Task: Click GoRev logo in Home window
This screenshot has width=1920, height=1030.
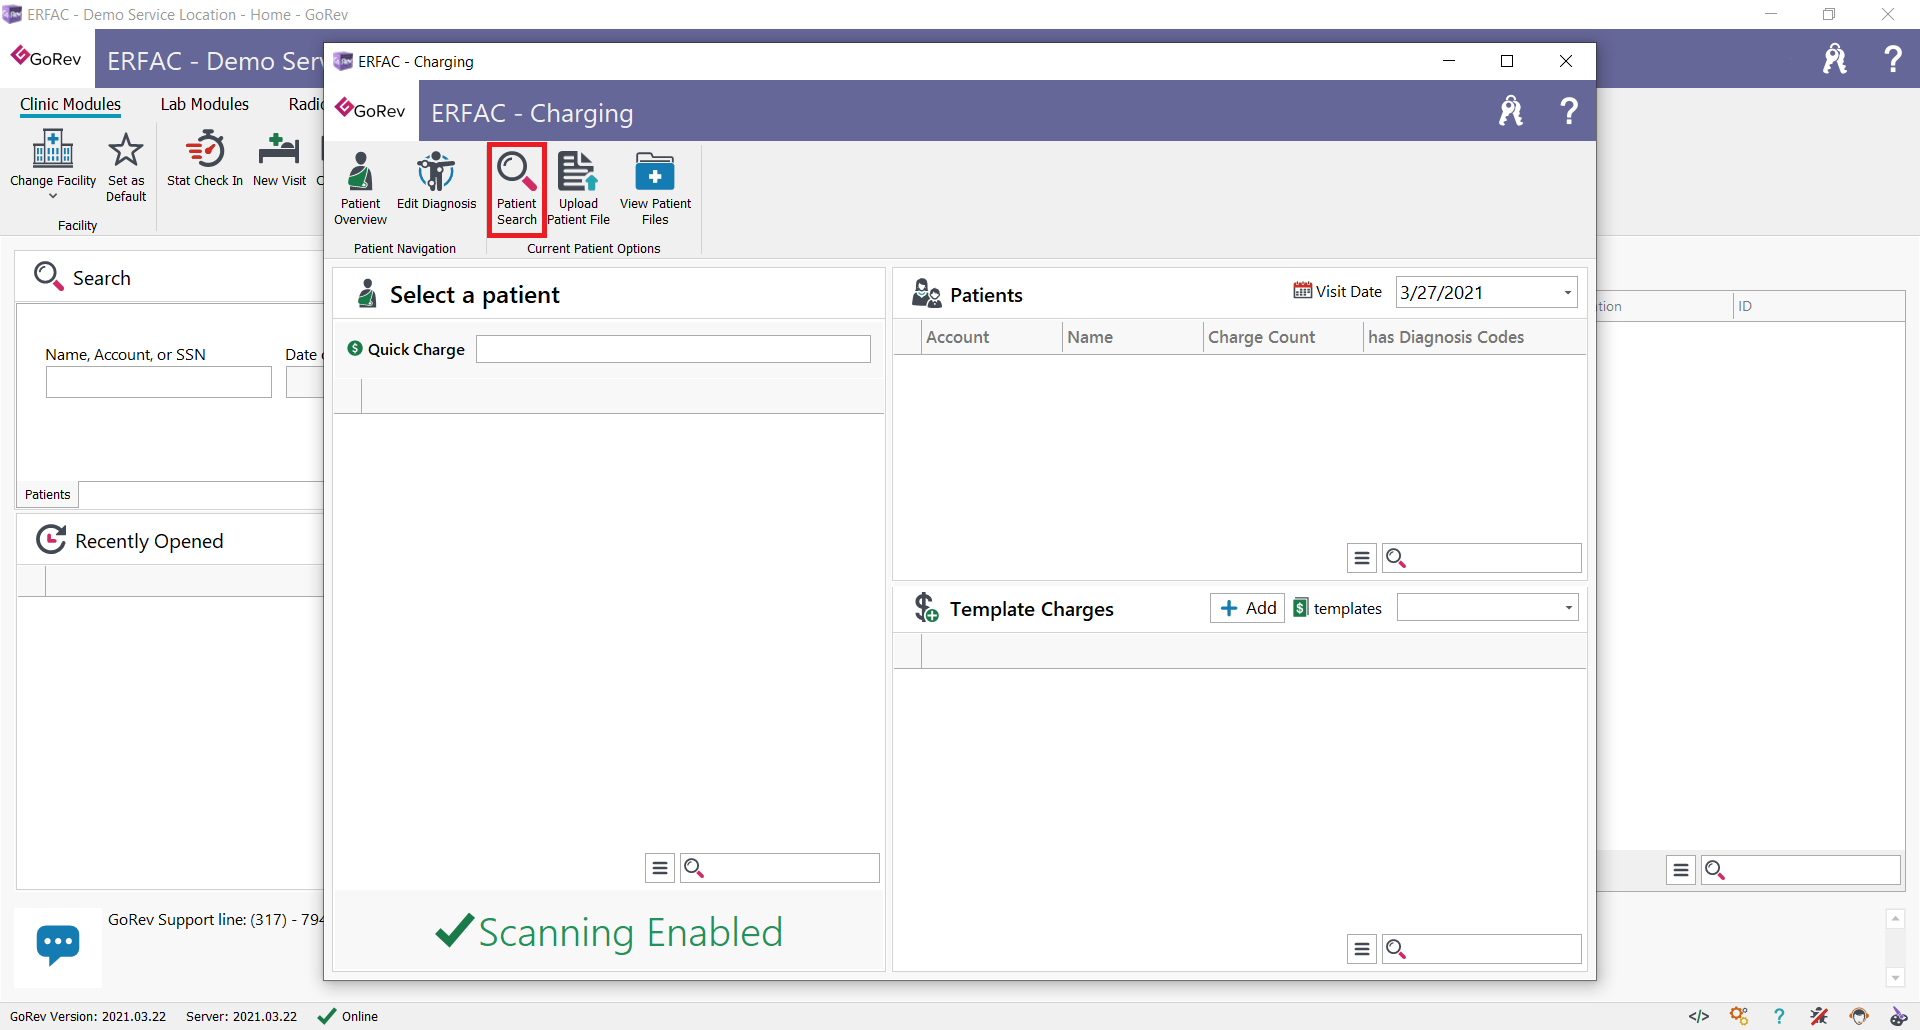Action: click(x=46, y=57)
